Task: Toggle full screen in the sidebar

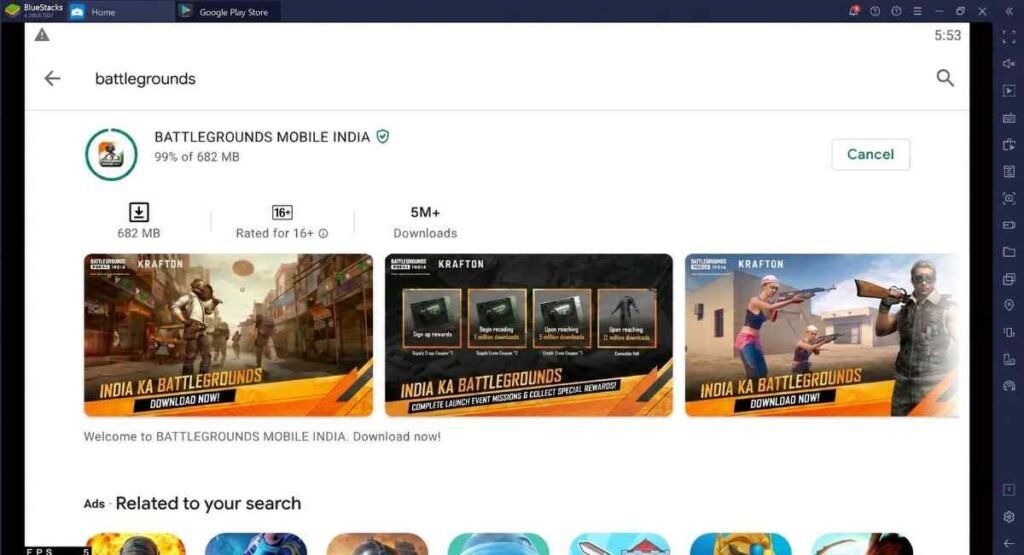Action: [1009, 37]
